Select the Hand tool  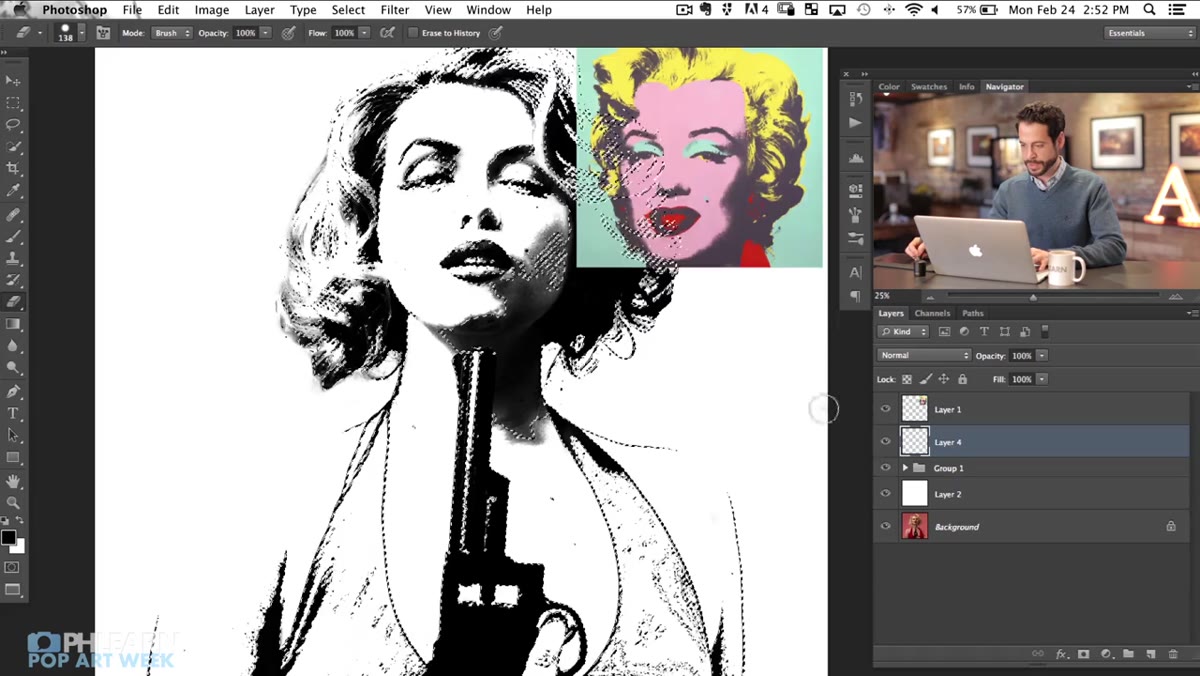[13, 482]
